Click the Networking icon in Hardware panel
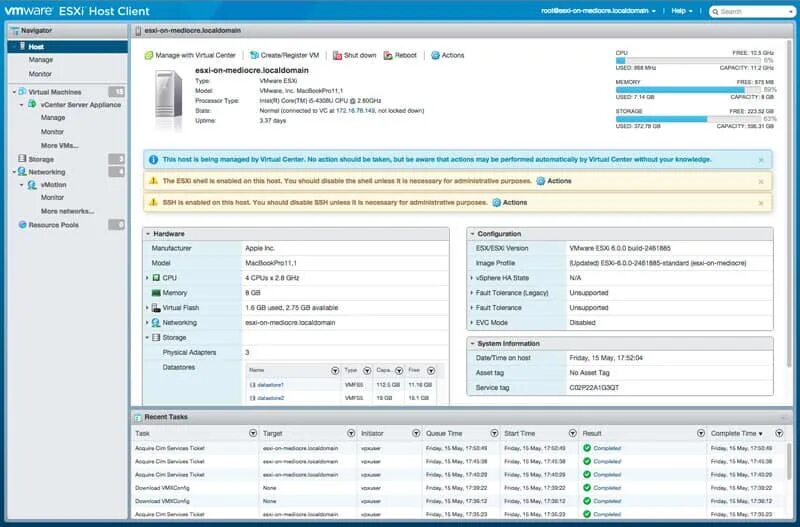 [x=157, y=322]
